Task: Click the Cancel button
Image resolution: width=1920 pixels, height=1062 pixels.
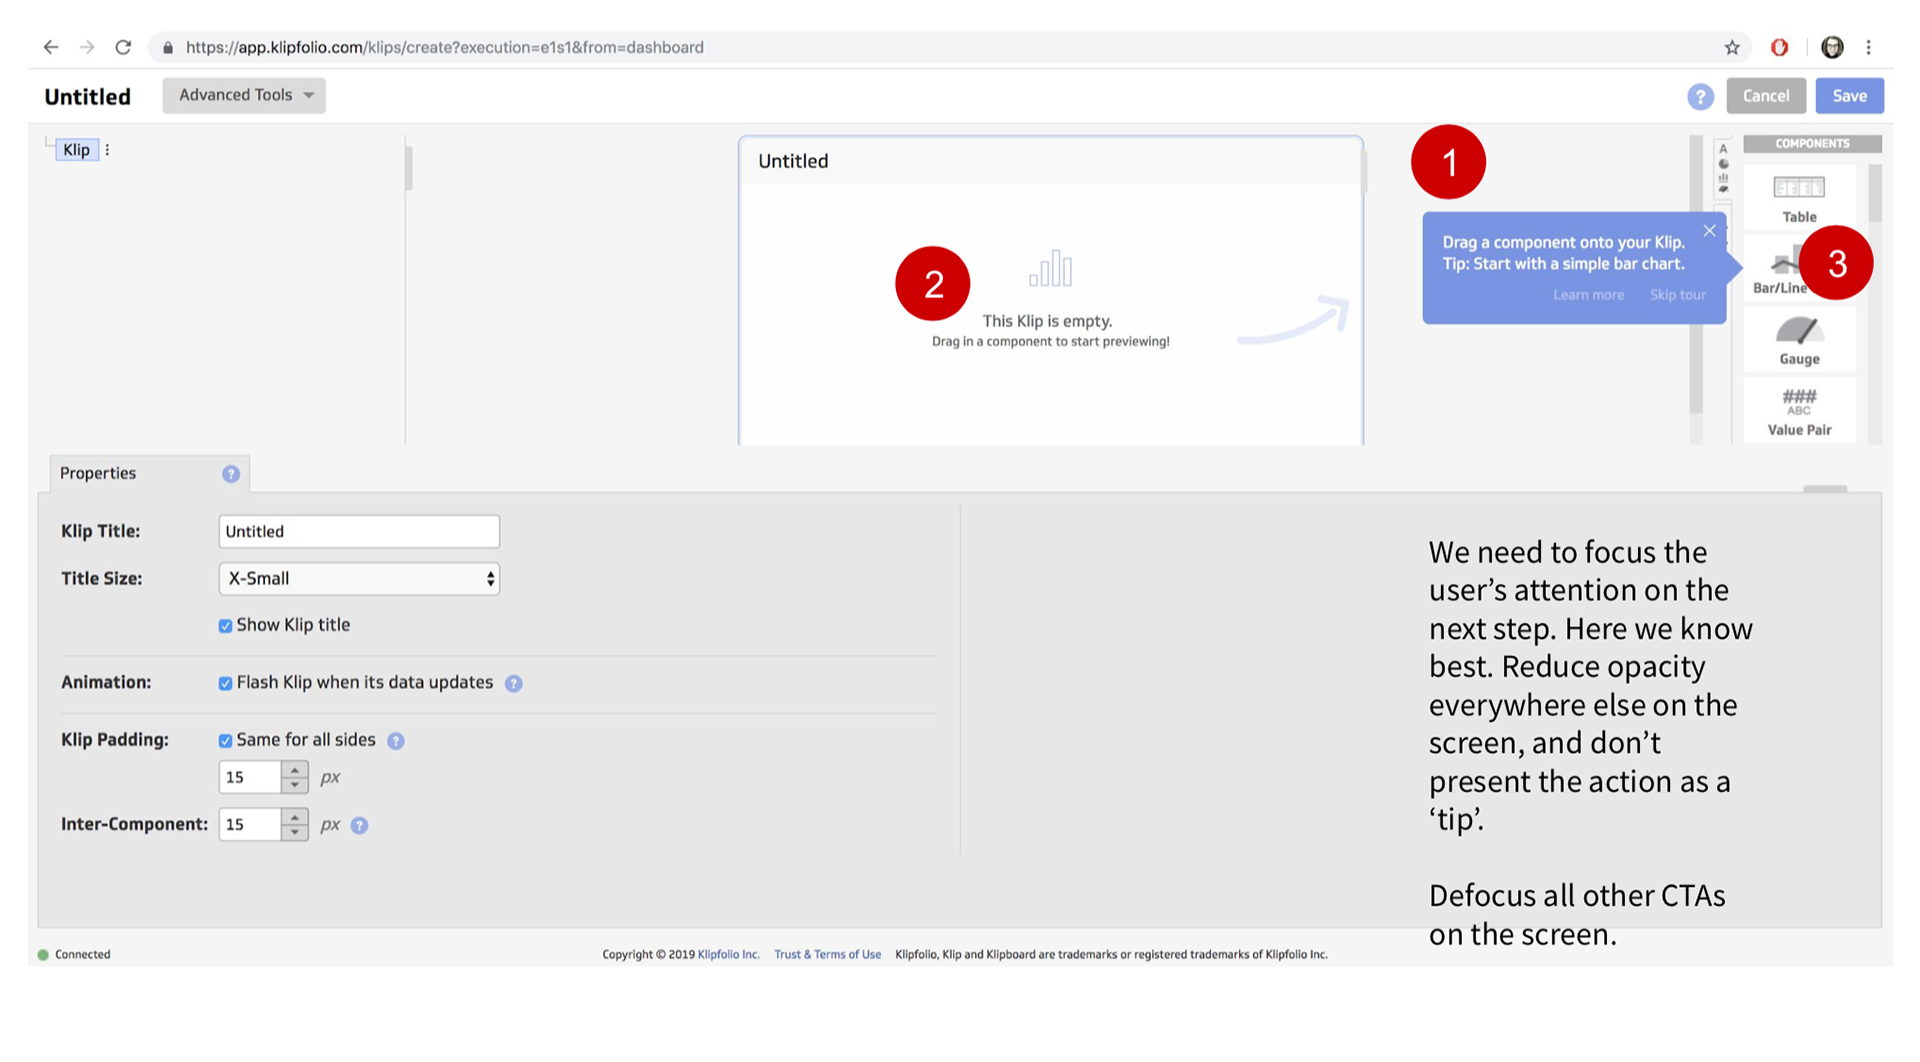Action: click(1765, 96)
